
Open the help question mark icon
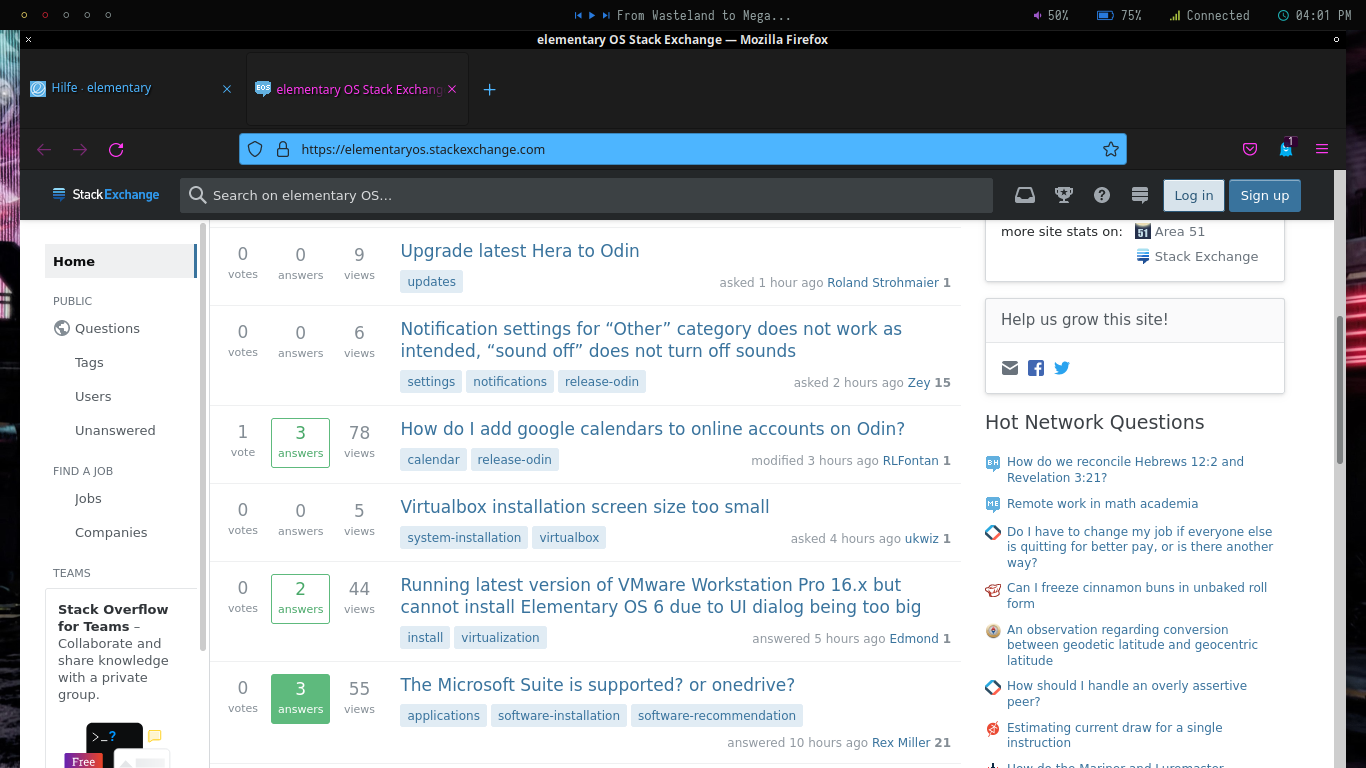tap(1102, 195)
